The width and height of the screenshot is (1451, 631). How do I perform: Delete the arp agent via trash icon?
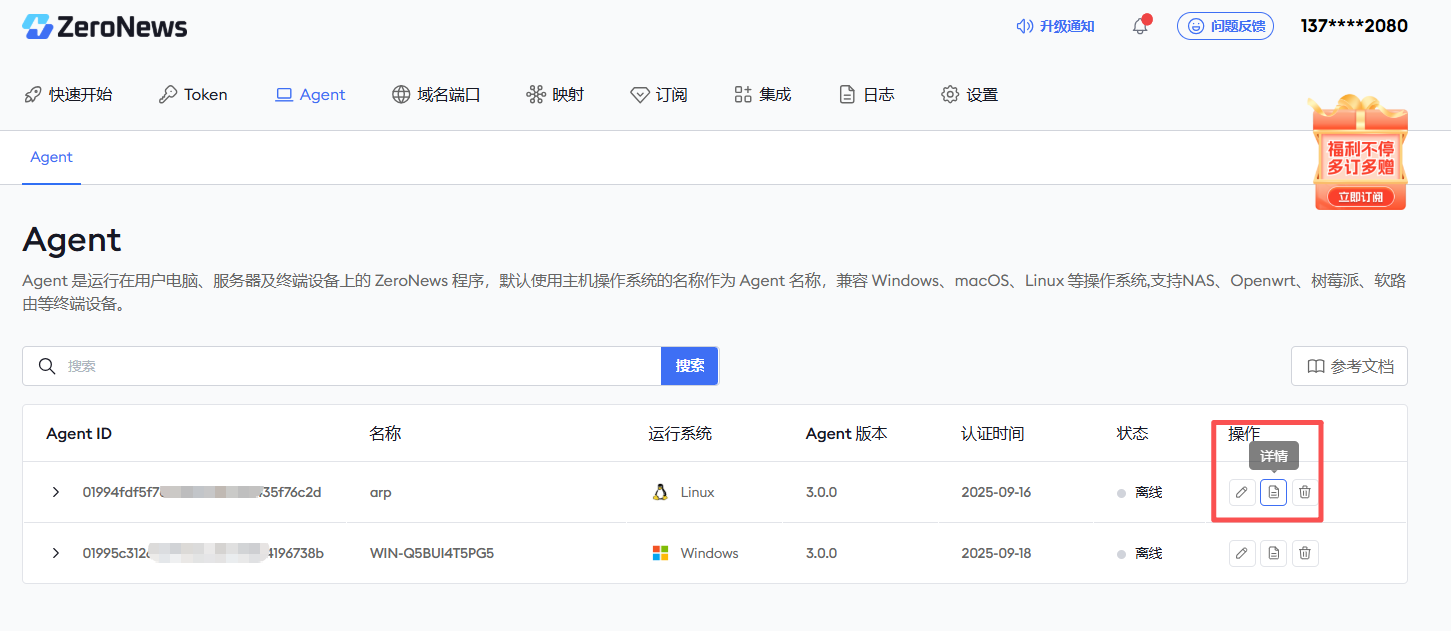coord(1305,492)
